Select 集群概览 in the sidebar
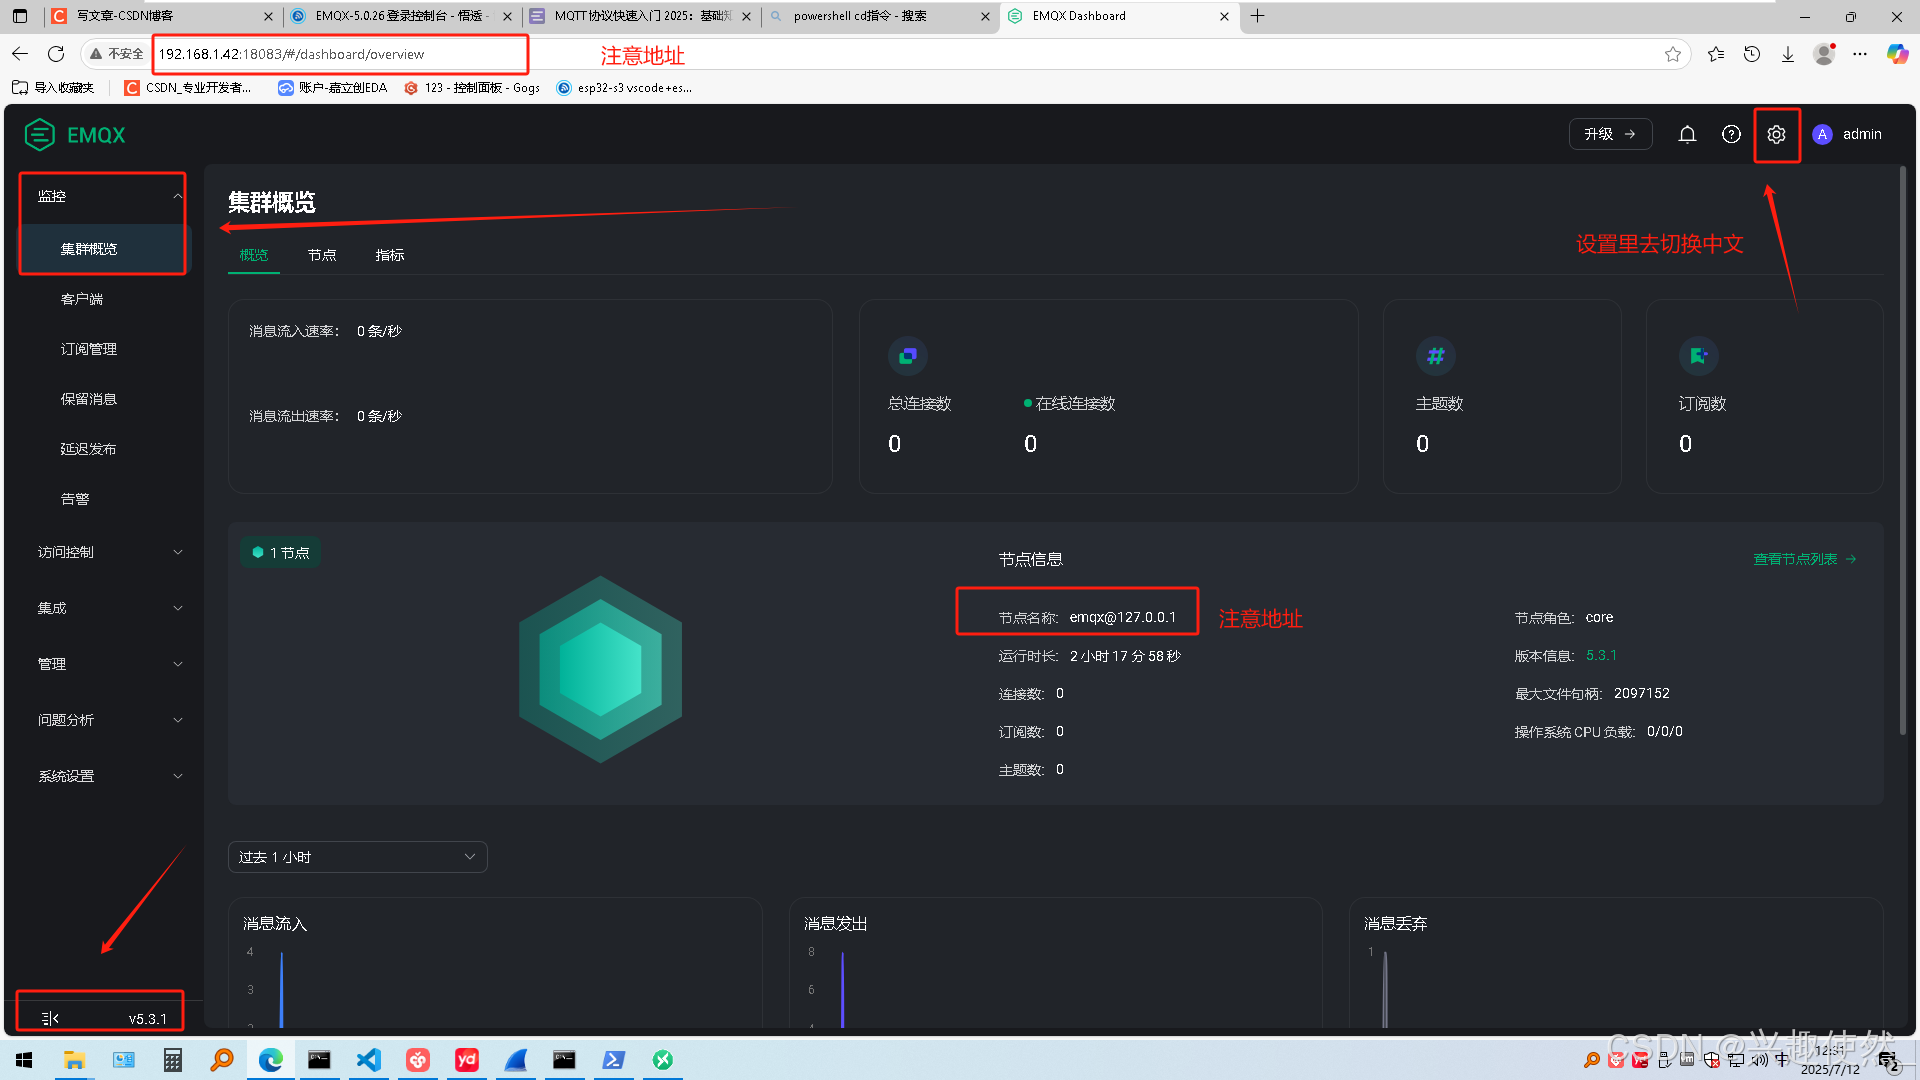1920x1080 pixels. pos(103,249)
